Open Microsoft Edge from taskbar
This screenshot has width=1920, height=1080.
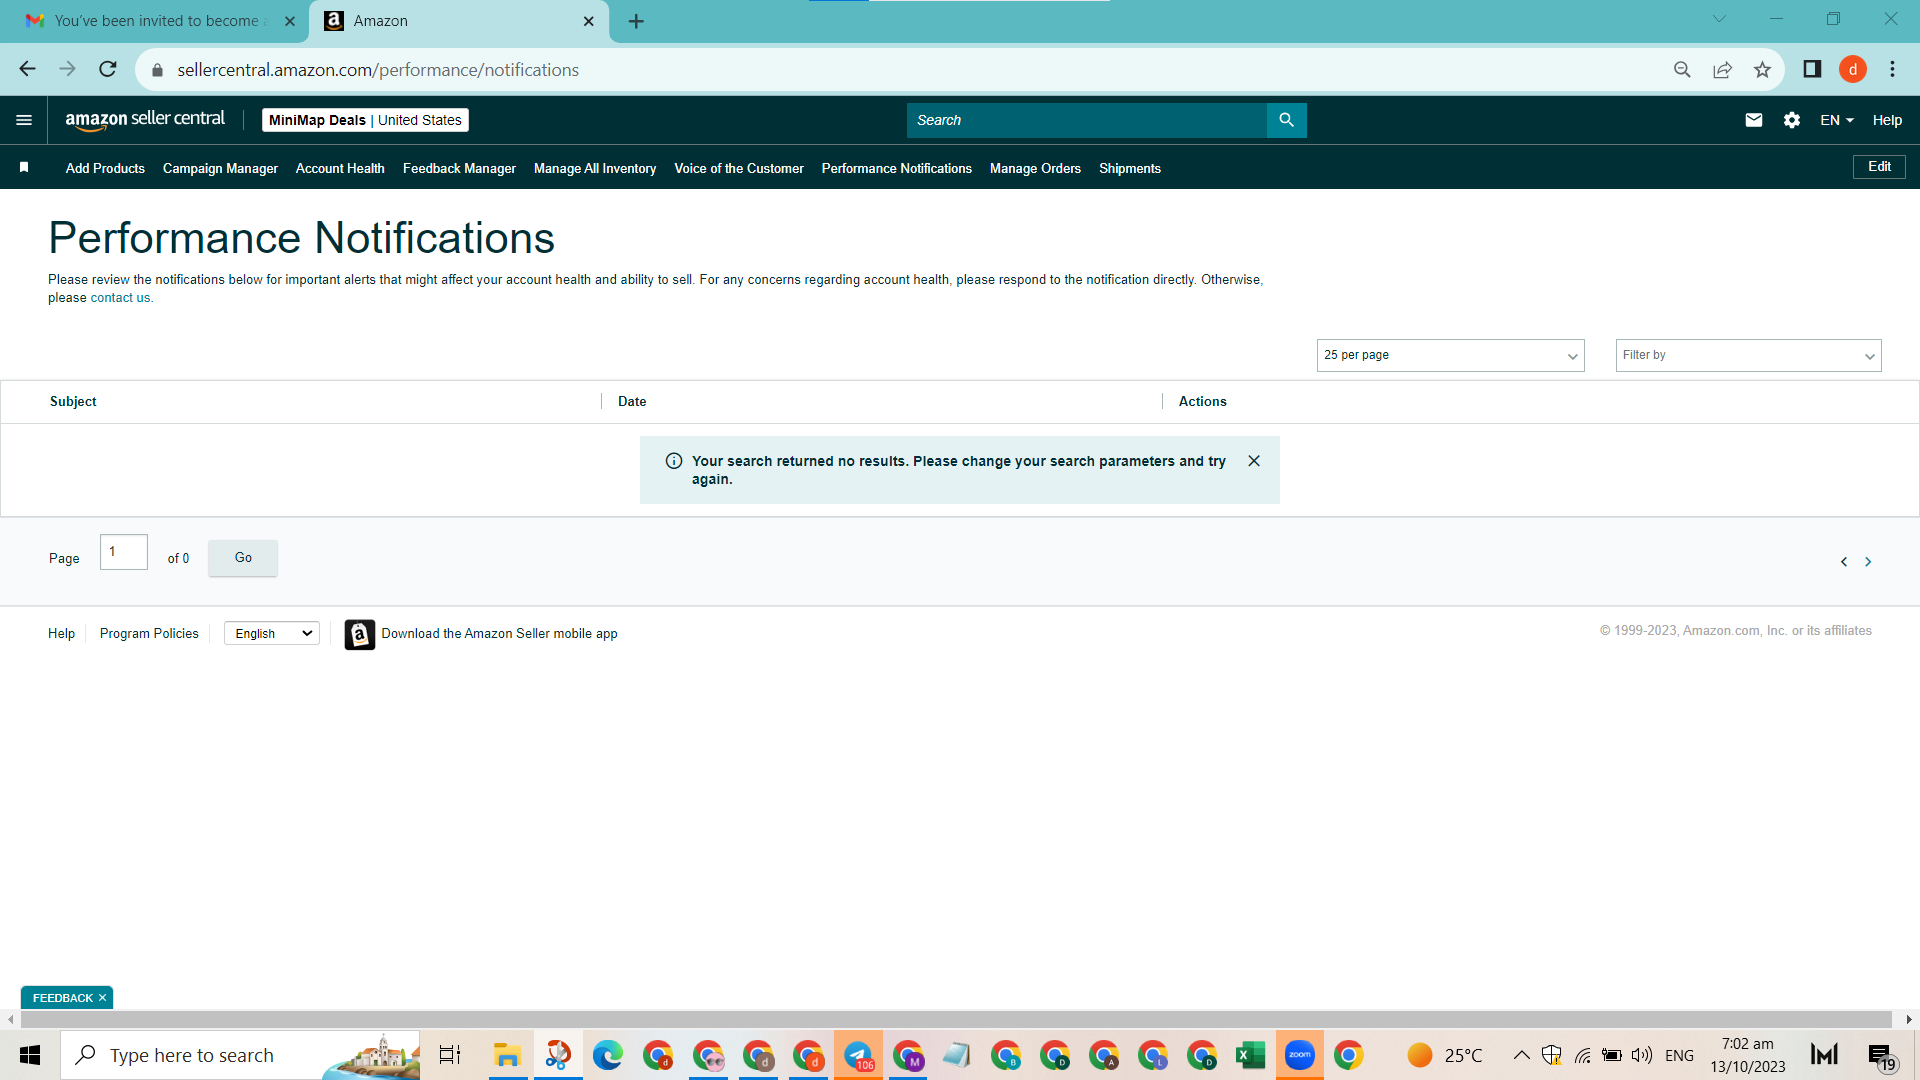pyautogui.click(x=607, y=1055)
